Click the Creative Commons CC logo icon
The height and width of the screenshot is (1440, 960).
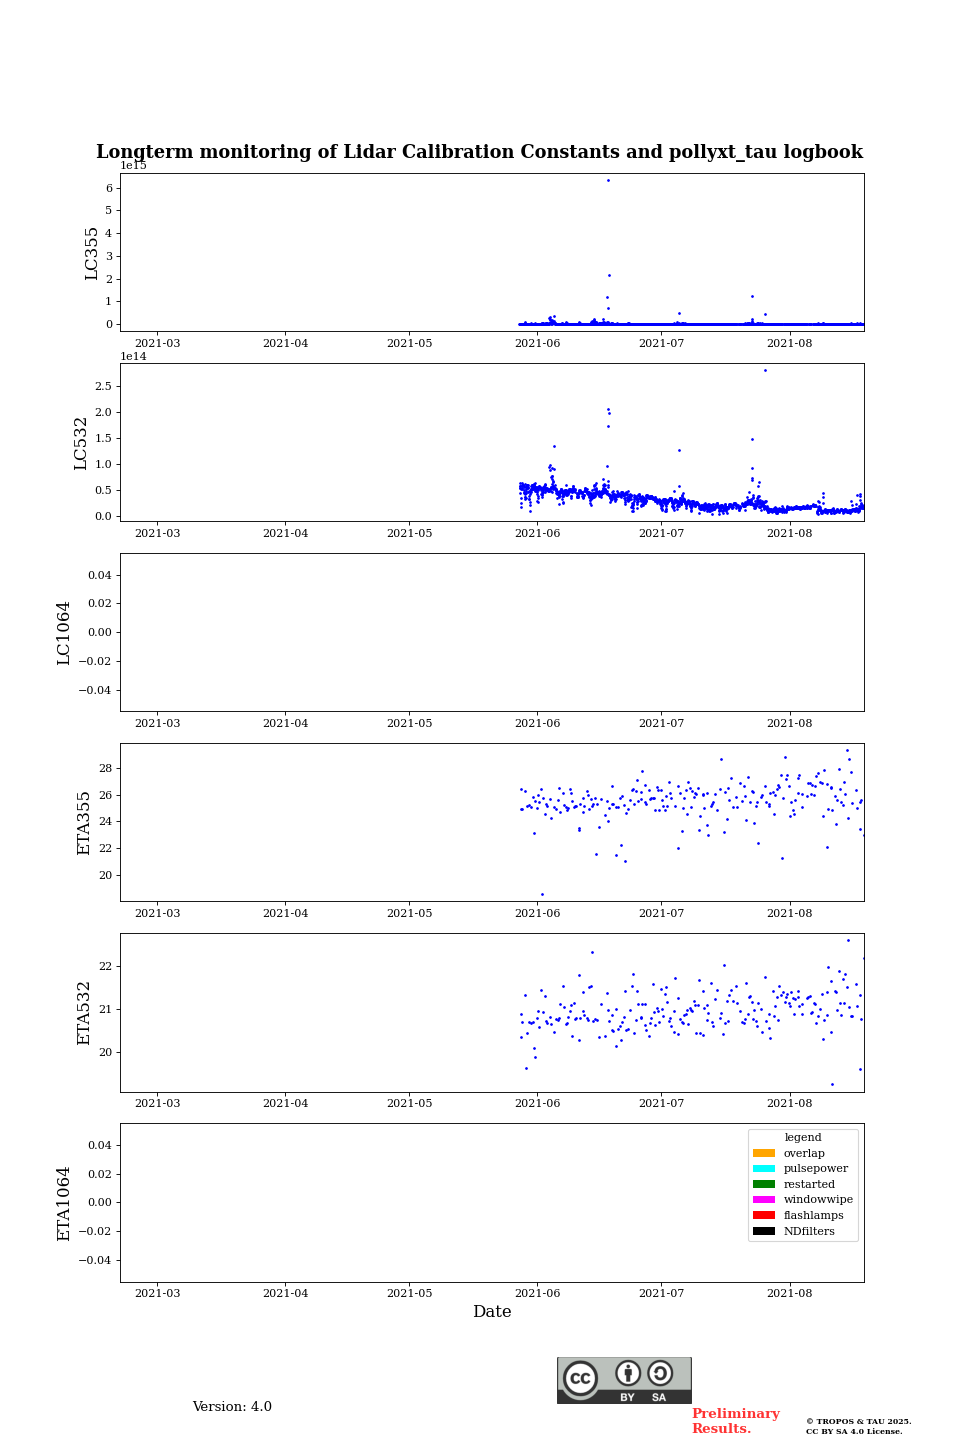click(x=580, y=1378)
